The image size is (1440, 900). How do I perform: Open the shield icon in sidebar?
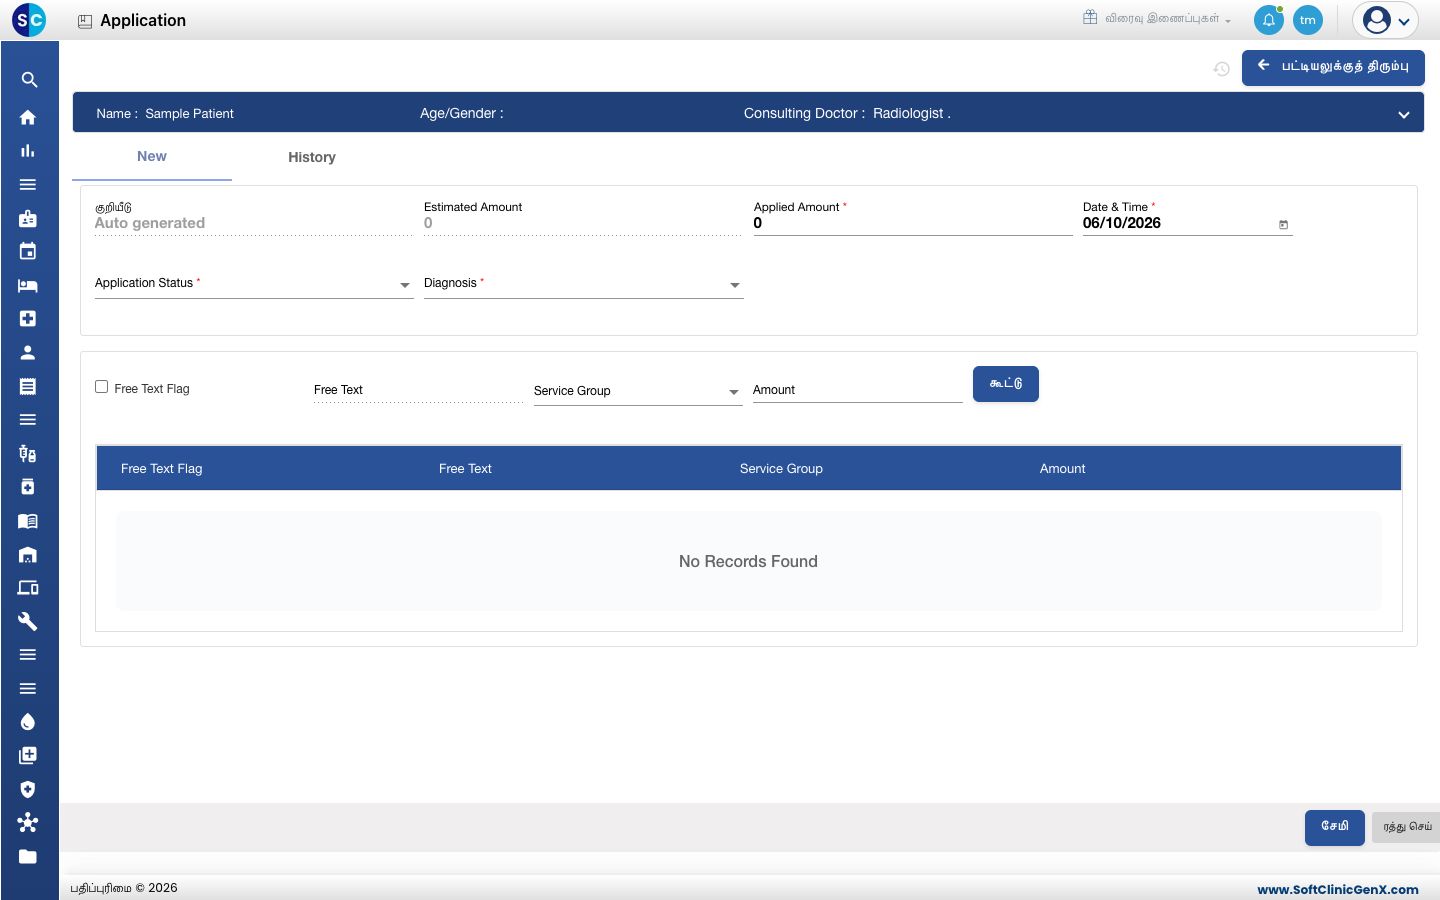click(x=28, y=789)
